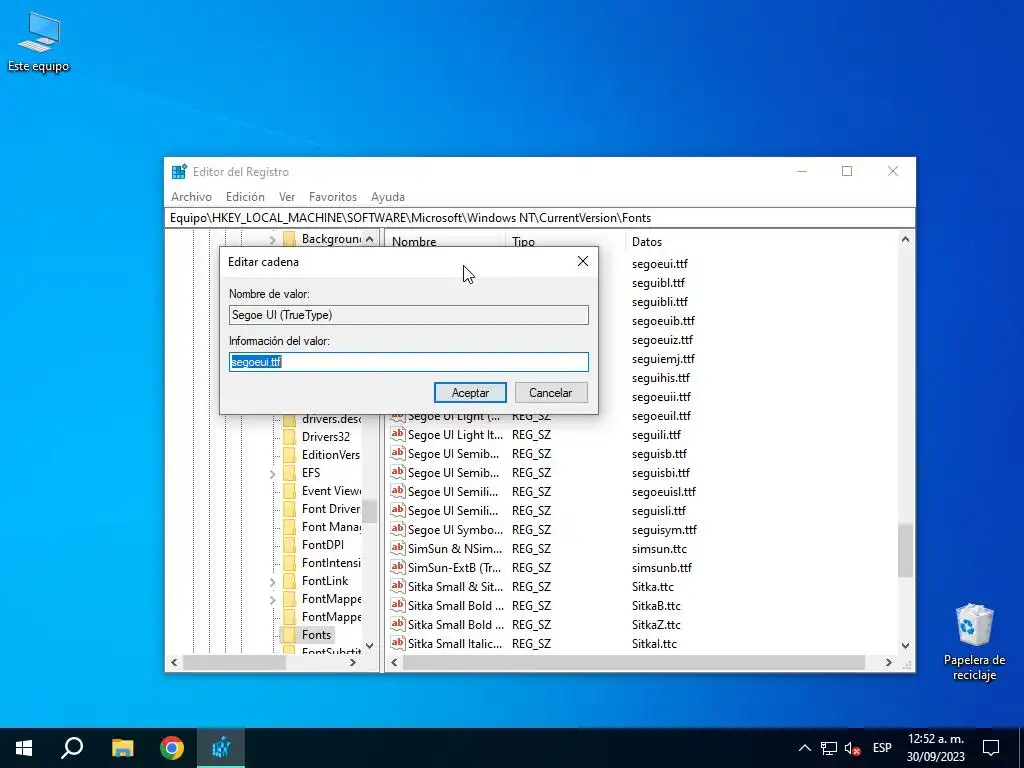This screenshot has height=768, width=1024.
Task: Select the Event Viewer key in tree
Action: click(331, 490)
